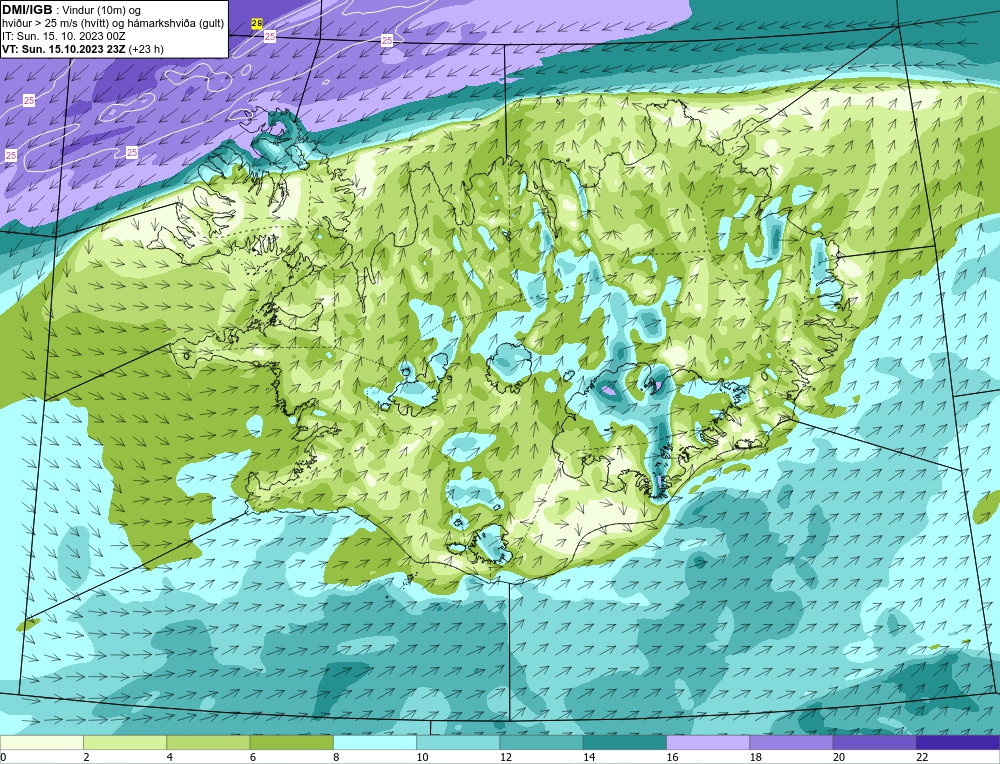Pick the olive green 6–8 m/s swatch
The image size is (1000, 764).
point(291,742)
